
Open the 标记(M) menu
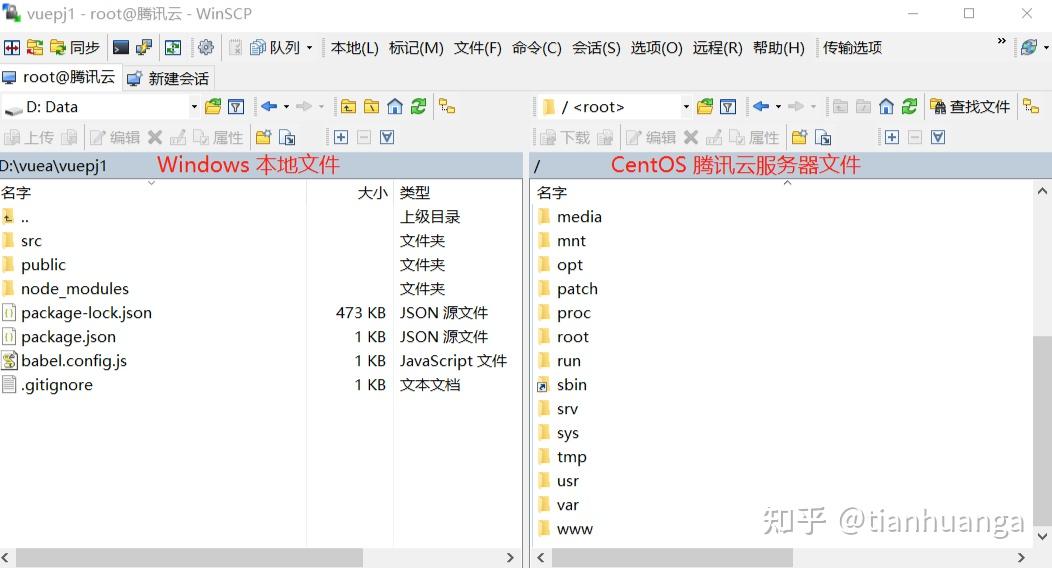coord(416,48)
